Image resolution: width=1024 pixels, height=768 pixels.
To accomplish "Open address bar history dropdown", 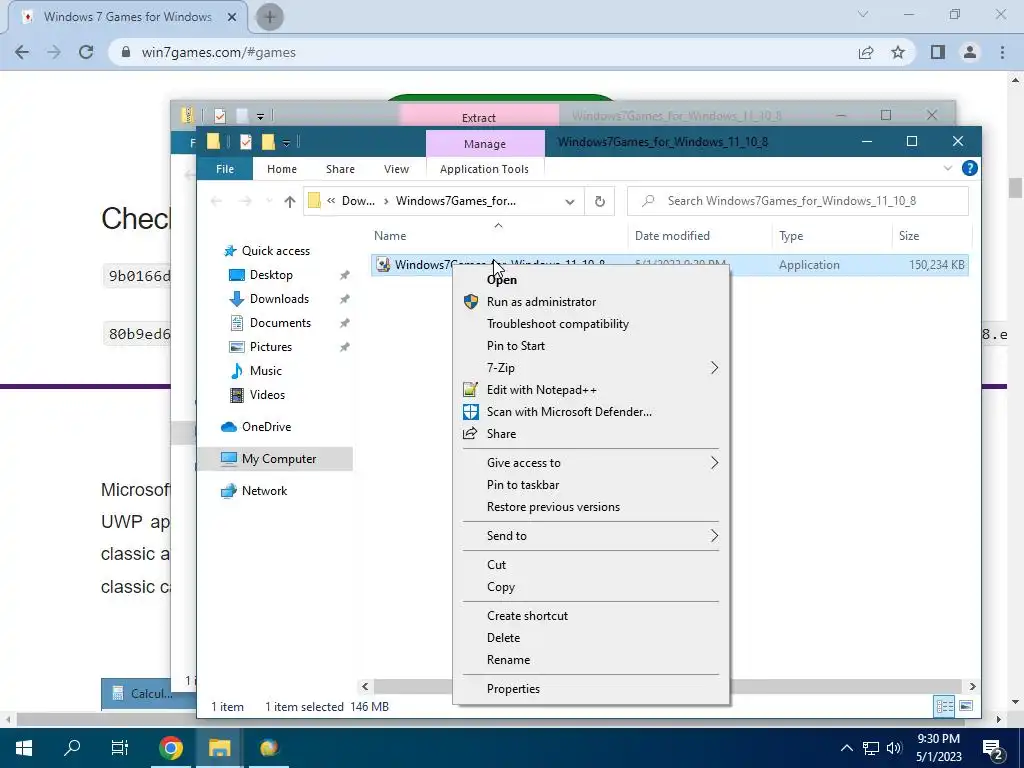I will 569,201.
